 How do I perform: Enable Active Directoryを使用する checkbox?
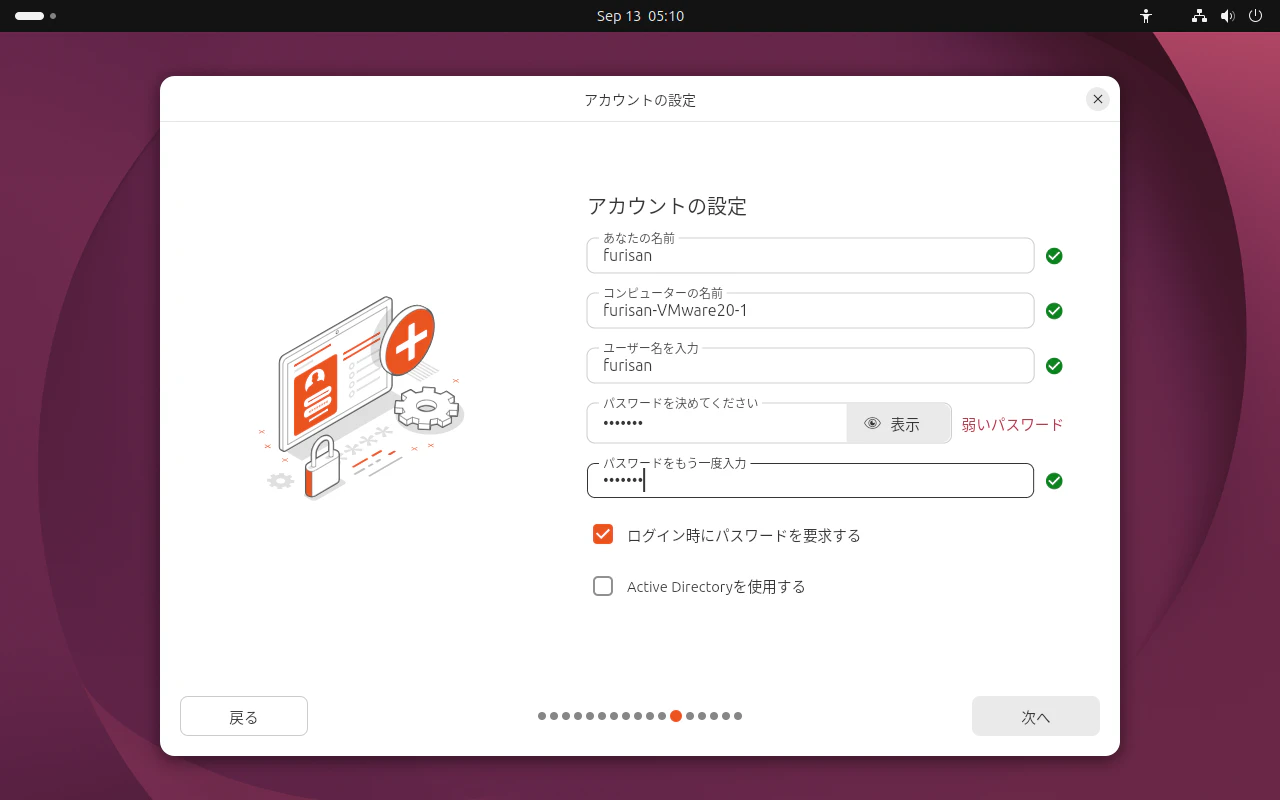tap(603, 586)
